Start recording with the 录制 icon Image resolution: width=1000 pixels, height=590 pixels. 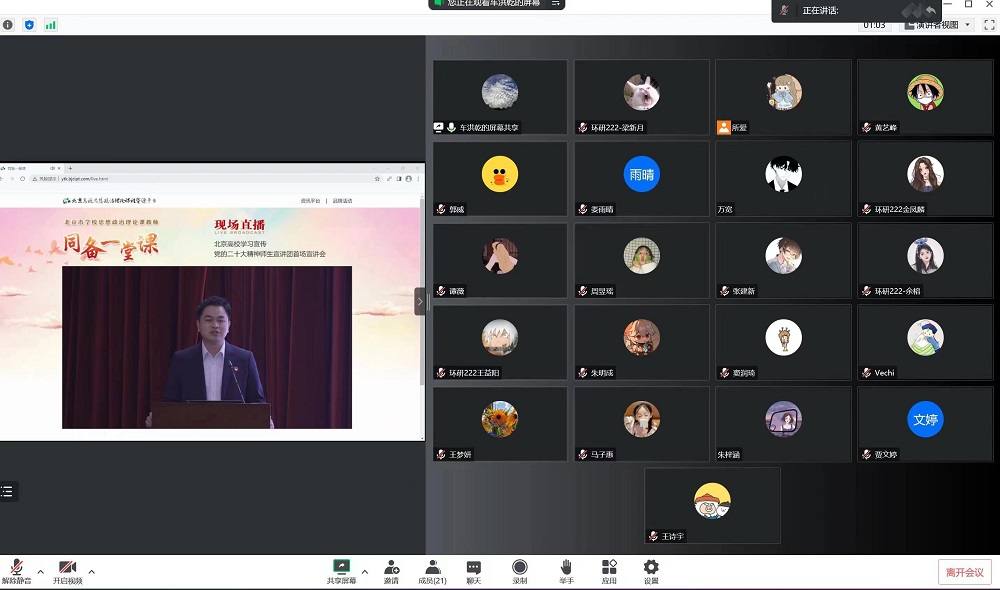tap(520, 568)
